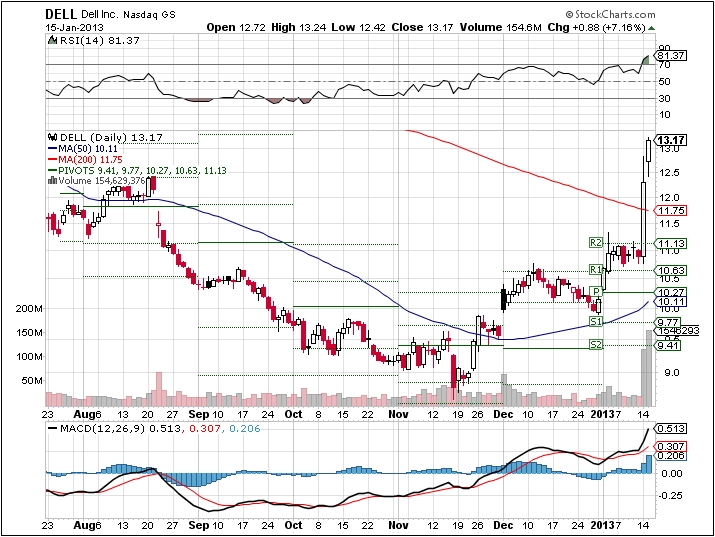Viewport: 715px width, 537px height.
Task: Click the 81.37 RSI value tag
Action: pos(671,56)
